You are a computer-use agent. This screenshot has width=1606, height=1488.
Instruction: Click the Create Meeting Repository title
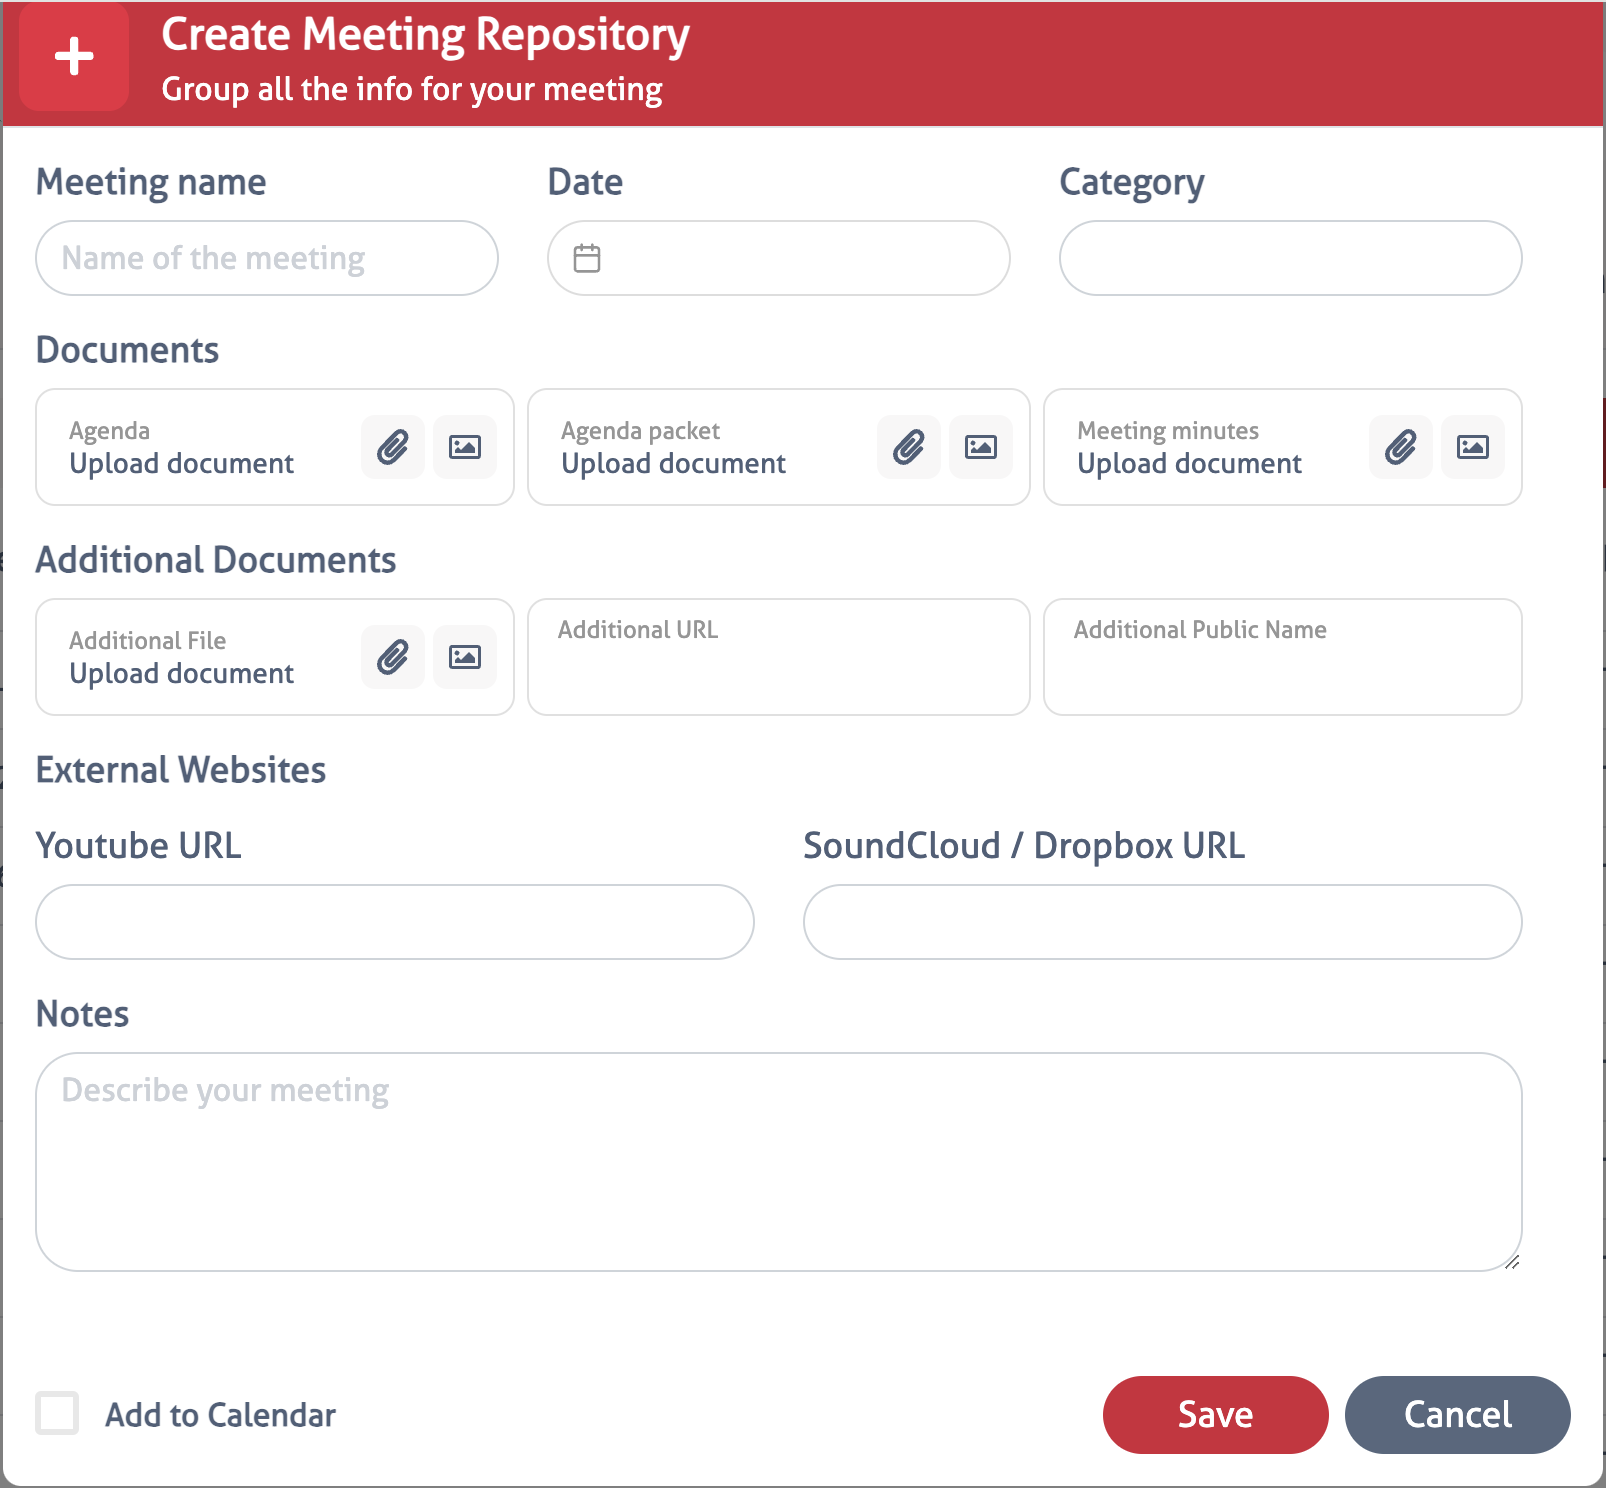425,36
